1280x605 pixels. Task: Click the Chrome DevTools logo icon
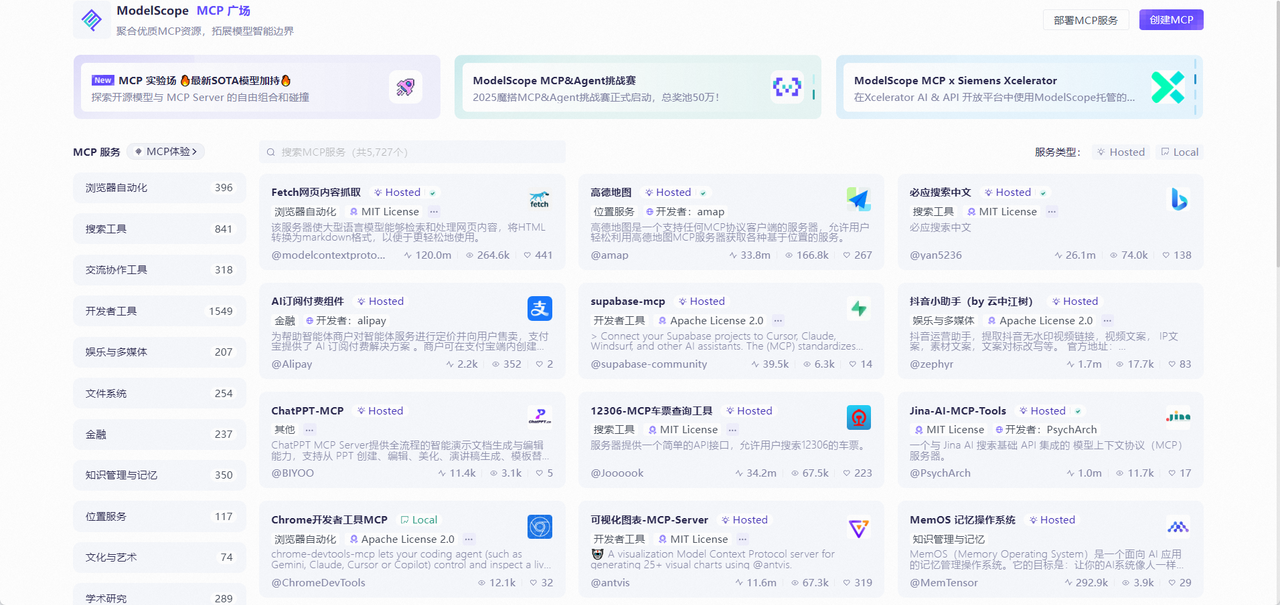pyautogui.click(x=539, y=526)
